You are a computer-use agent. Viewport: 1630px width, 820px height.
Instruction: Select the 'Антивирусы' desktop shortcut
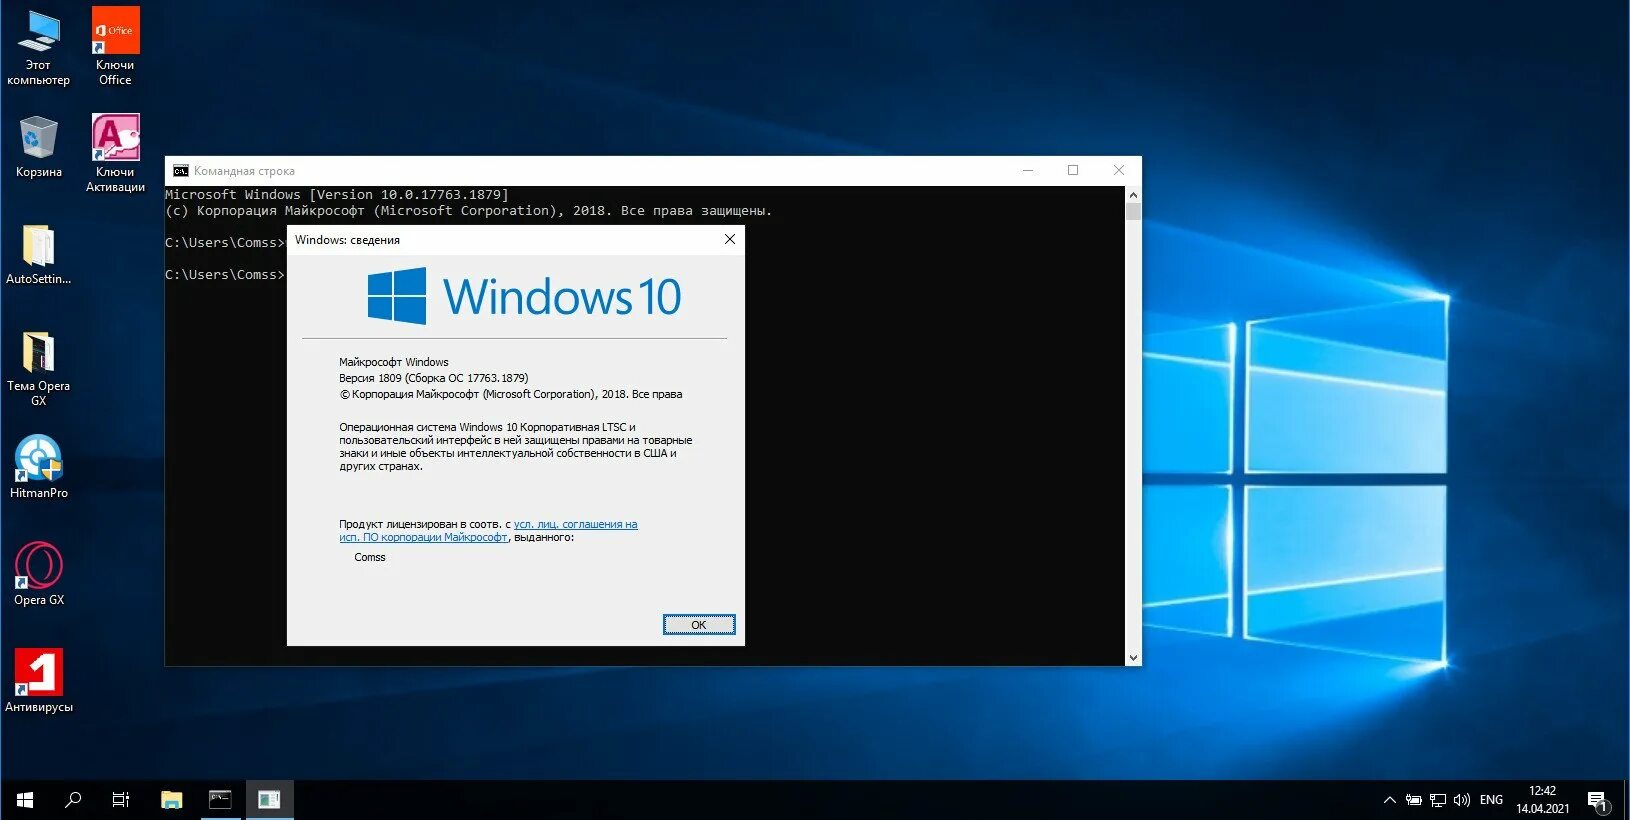38,681
